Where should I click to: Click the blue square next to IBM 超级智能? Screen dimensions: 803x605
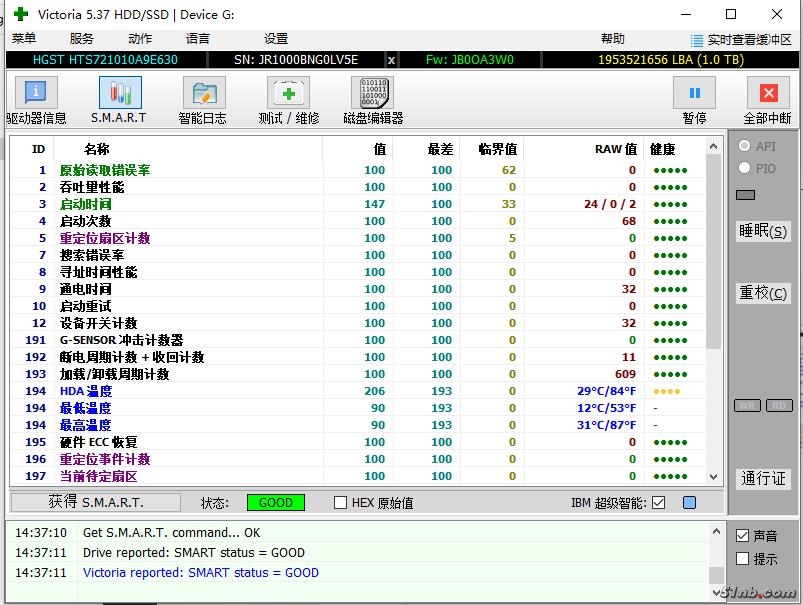click(689, 503)
